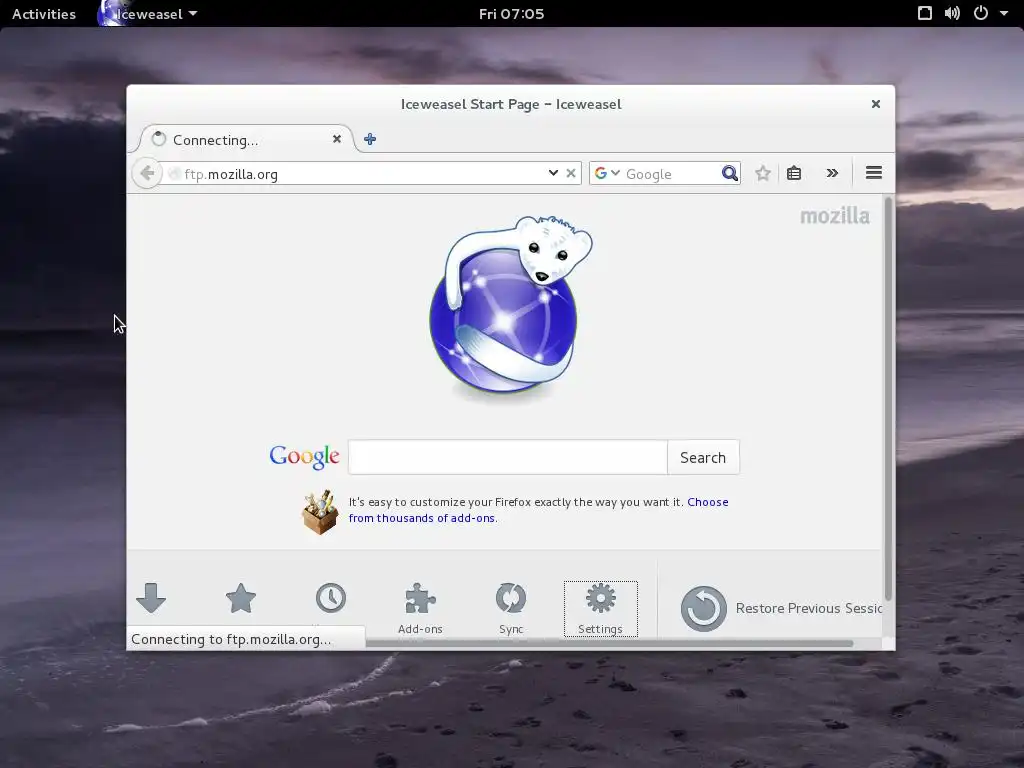Show bookmarks list icon in the toolbar
This screenshot has height=768, width=1024.
[794, 173]
